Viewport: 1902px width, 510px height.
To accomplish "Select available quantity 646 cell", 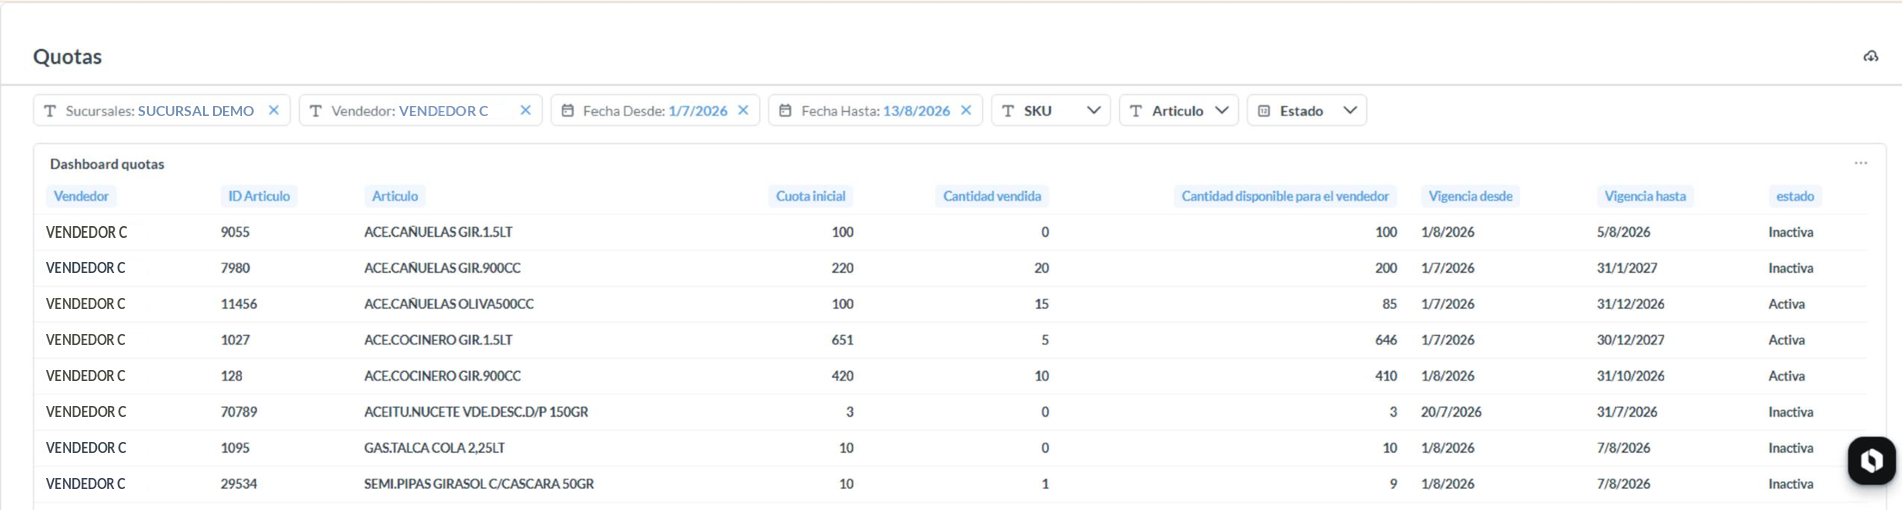I will 1386,340.
